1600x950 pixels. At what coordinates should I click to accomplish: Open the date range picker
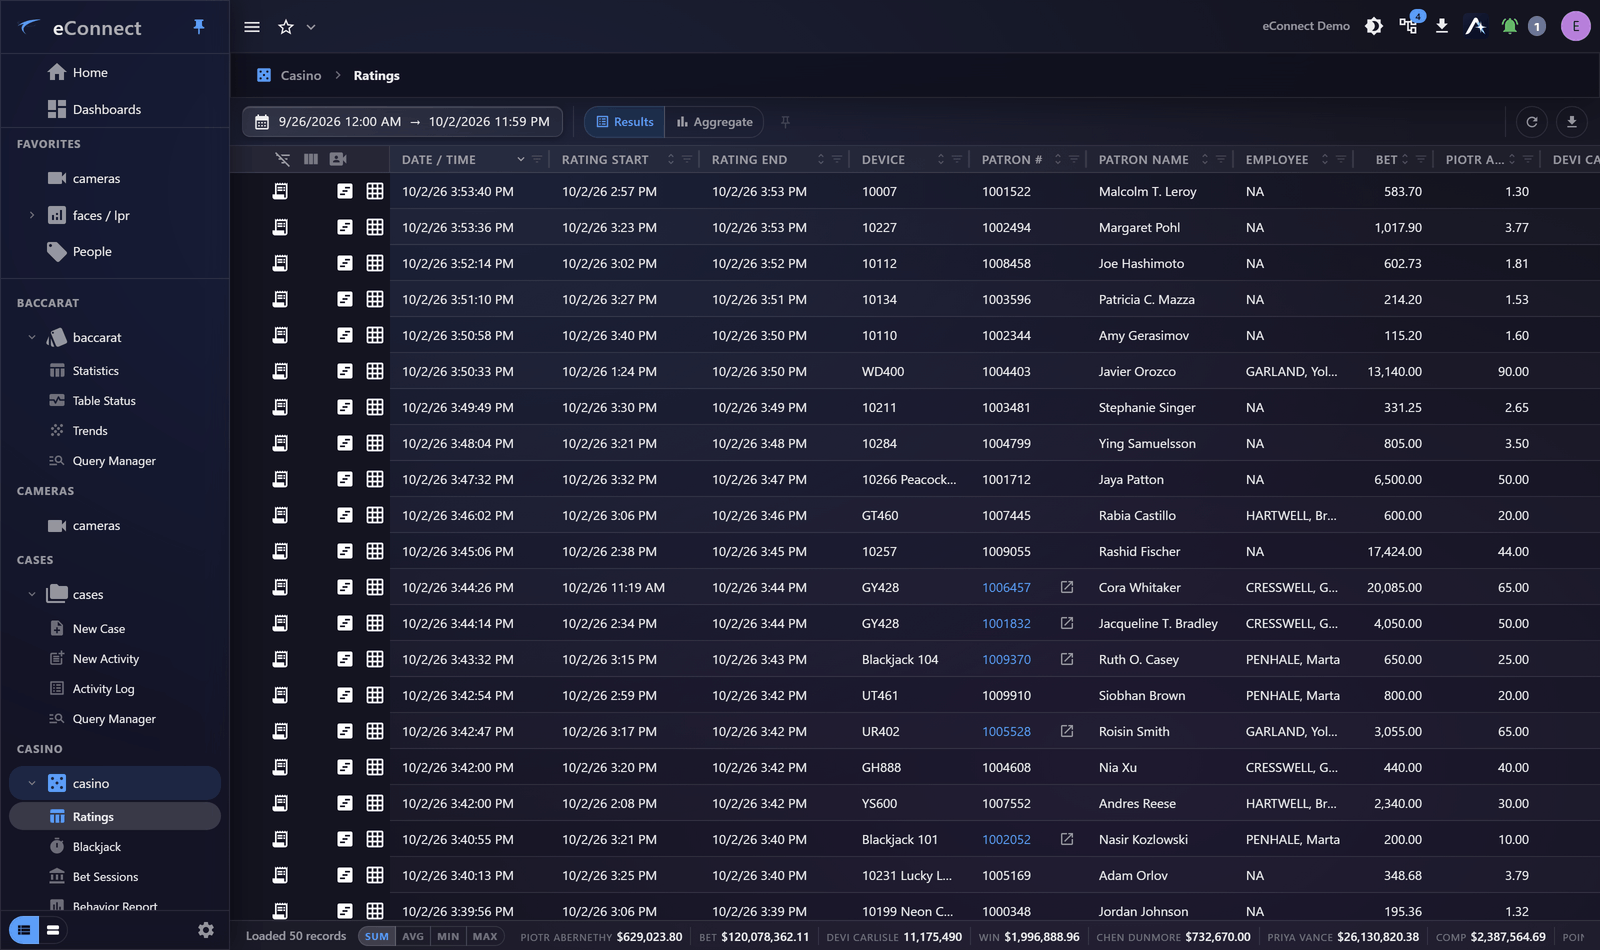click(x=402, y=122)
